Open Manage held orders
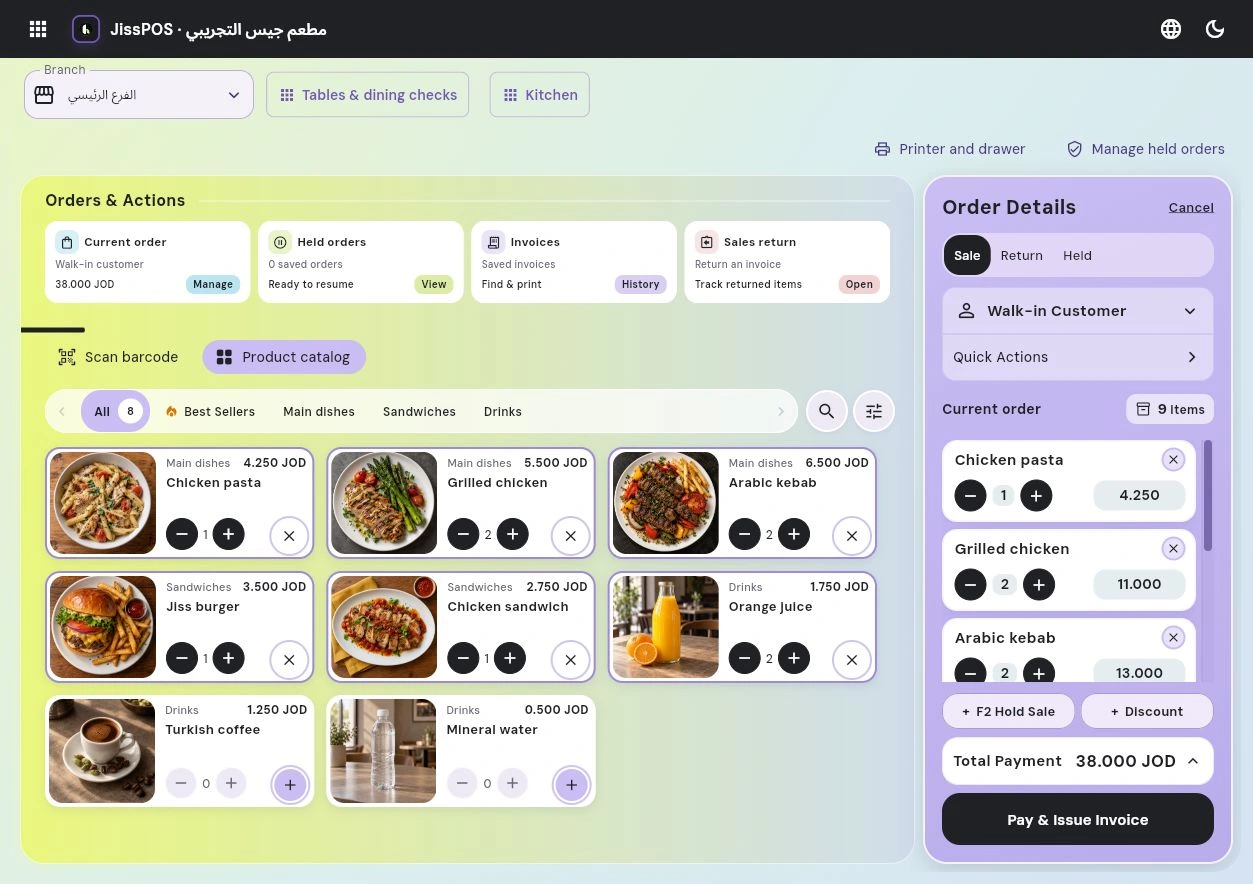Image resolution: width=1253 pixels, height=884 pixels. tap(1146, 149)
